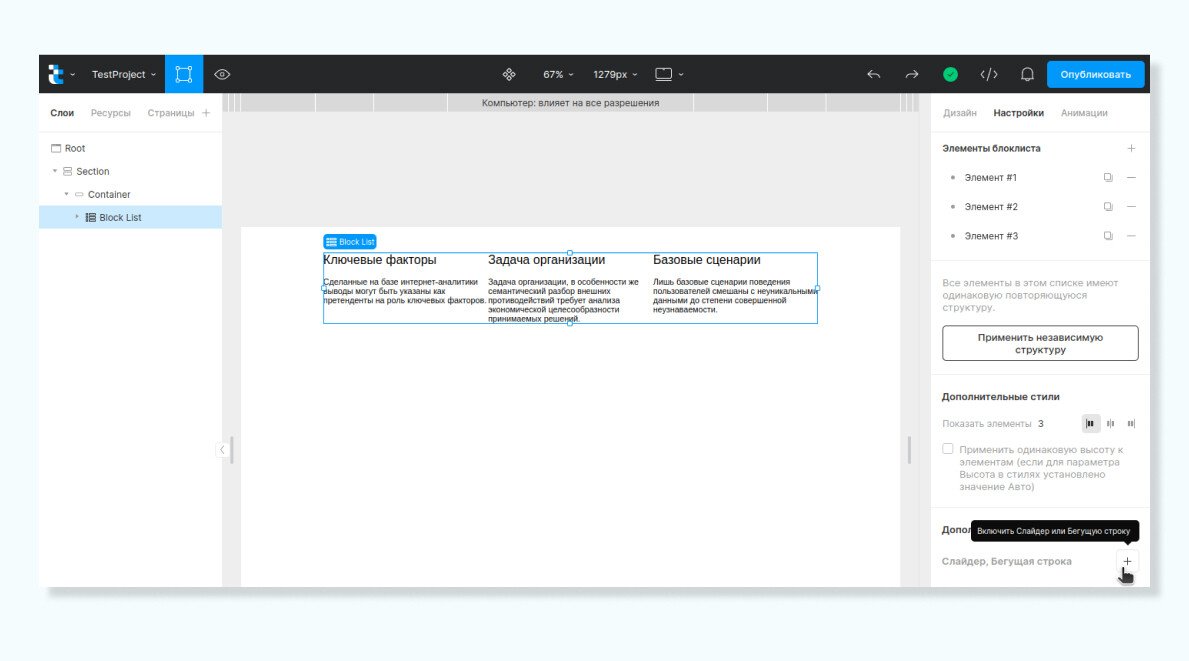Open the Настройки tab
Screen dimensions: 1189x661
1018,113
